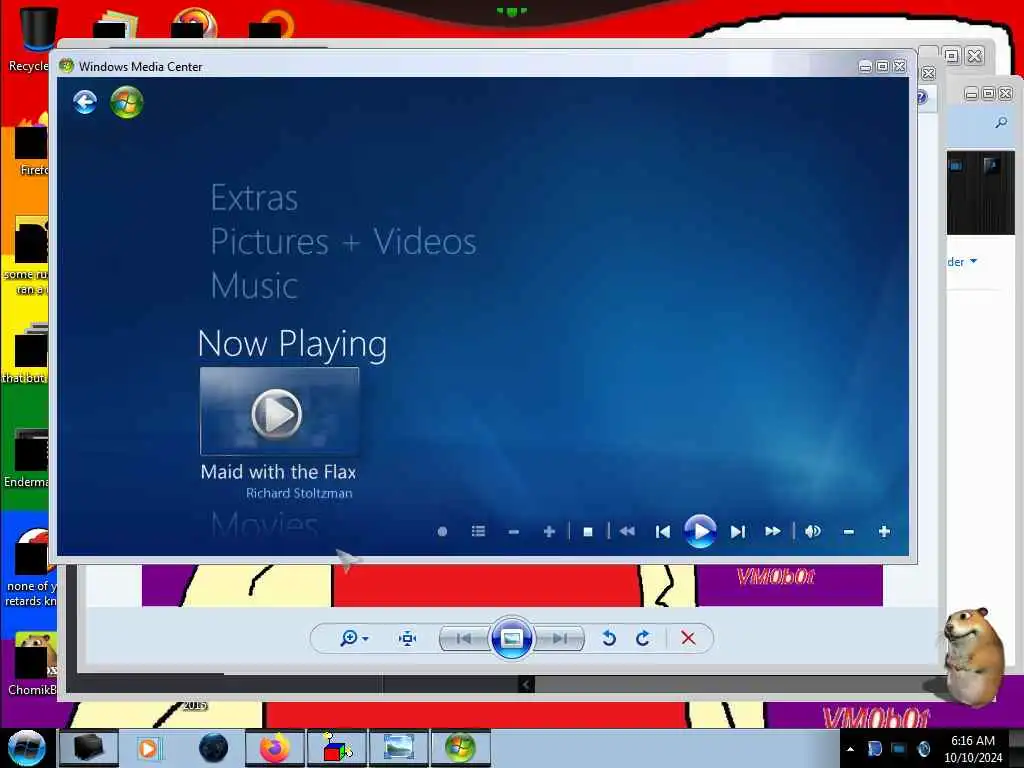The height and width of the screenshot is (768, 1024).
Task: Skip to next track in Media Center
Action: 738,532
